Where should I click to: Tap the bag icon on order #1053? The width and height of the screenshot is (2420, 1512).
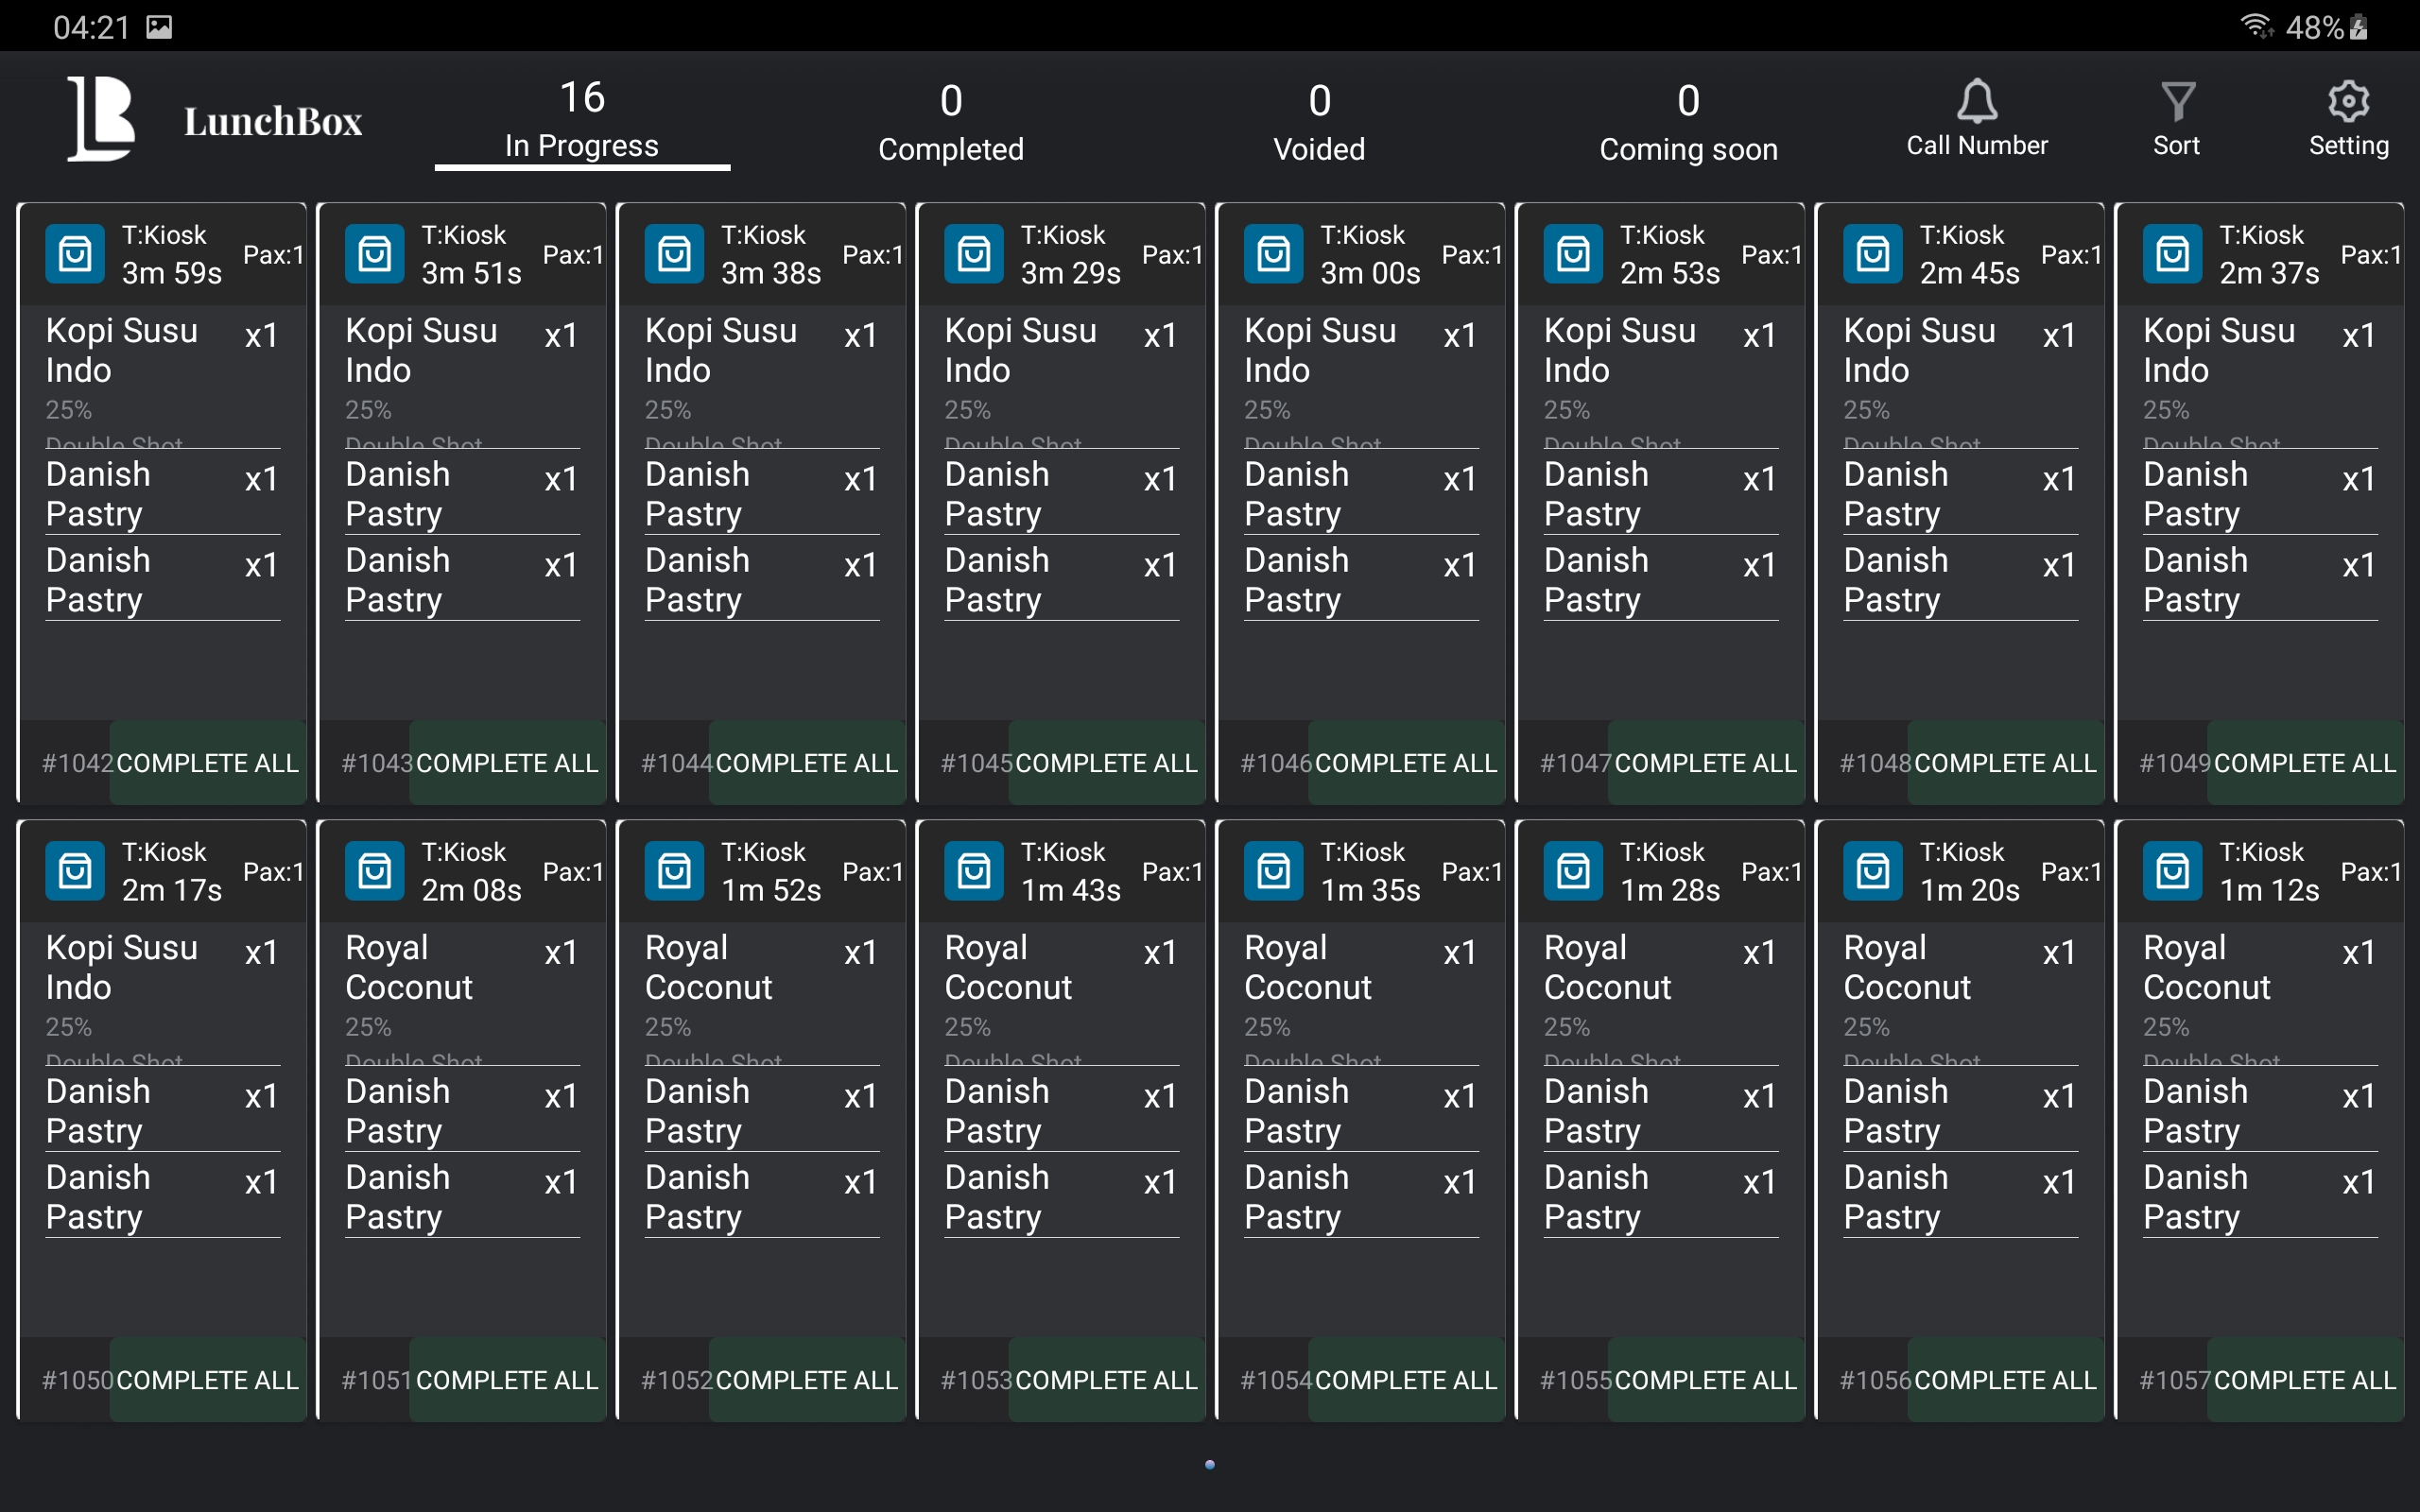click(974, 871)
